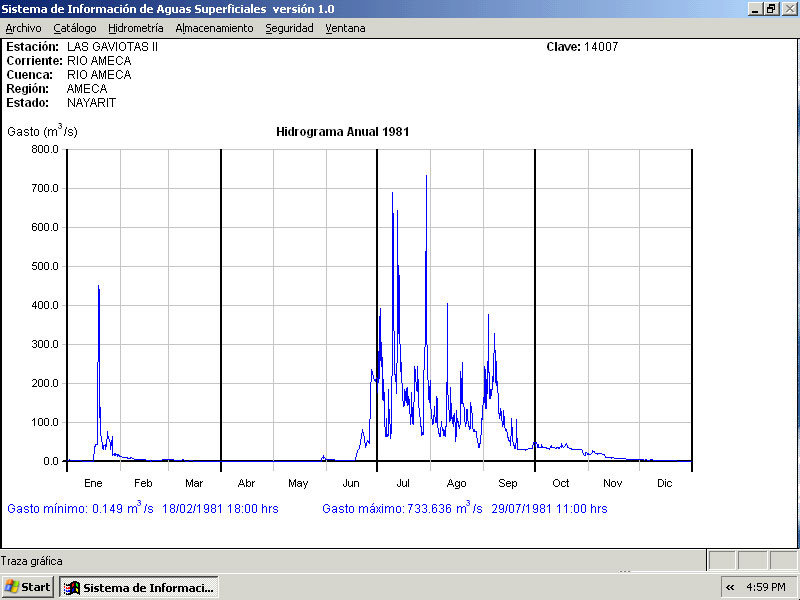The image size is (800, 600).
Task: Click the Ago month label on axis
Action: (x=456, y=483)
